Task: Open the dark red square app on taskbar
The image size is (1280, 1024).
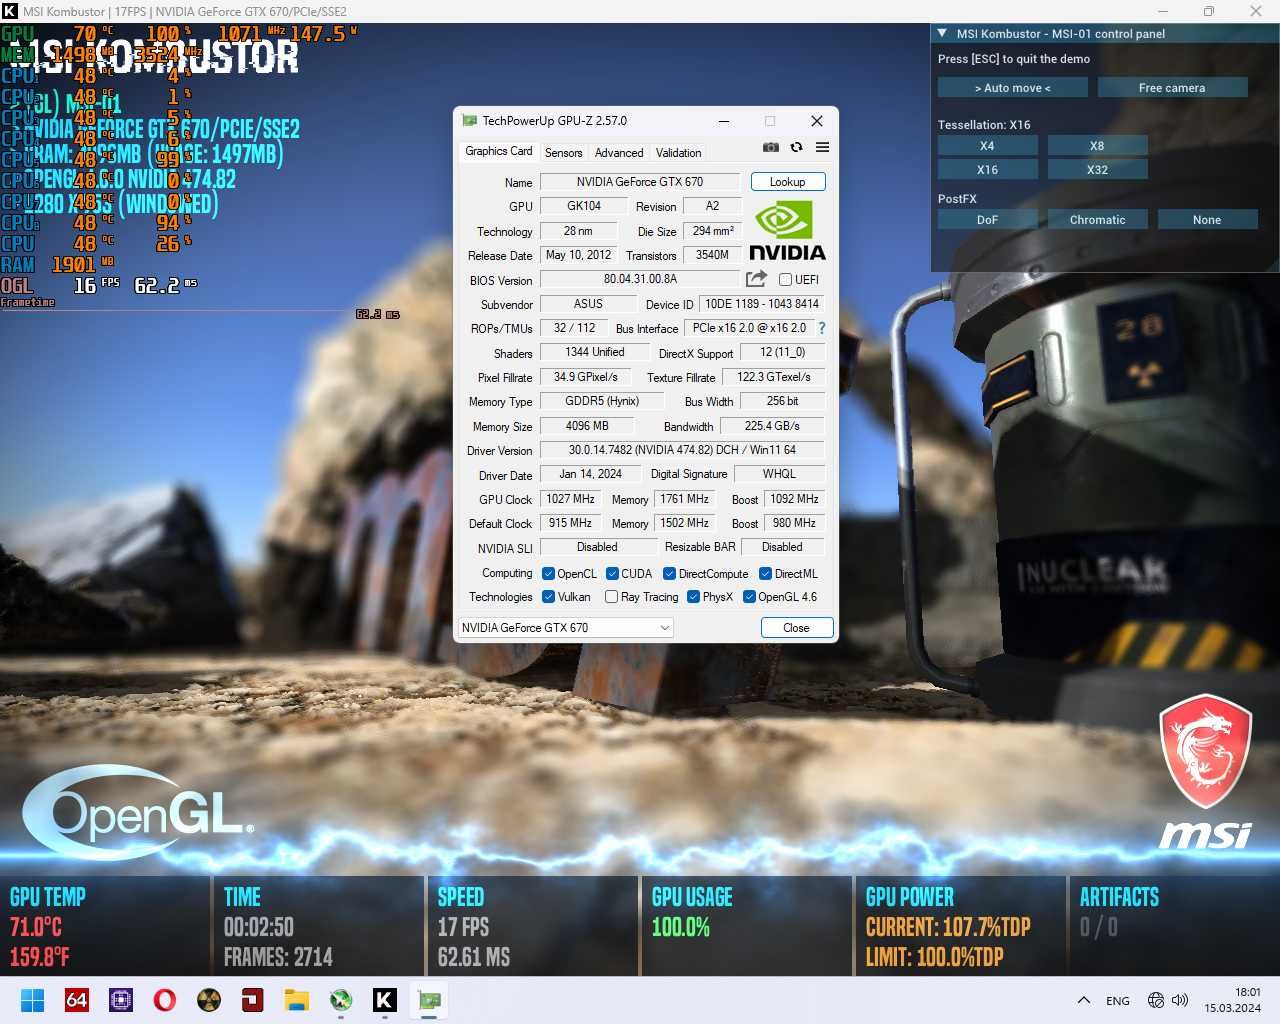Action: pyautogui.click(x=252, y=1000)
